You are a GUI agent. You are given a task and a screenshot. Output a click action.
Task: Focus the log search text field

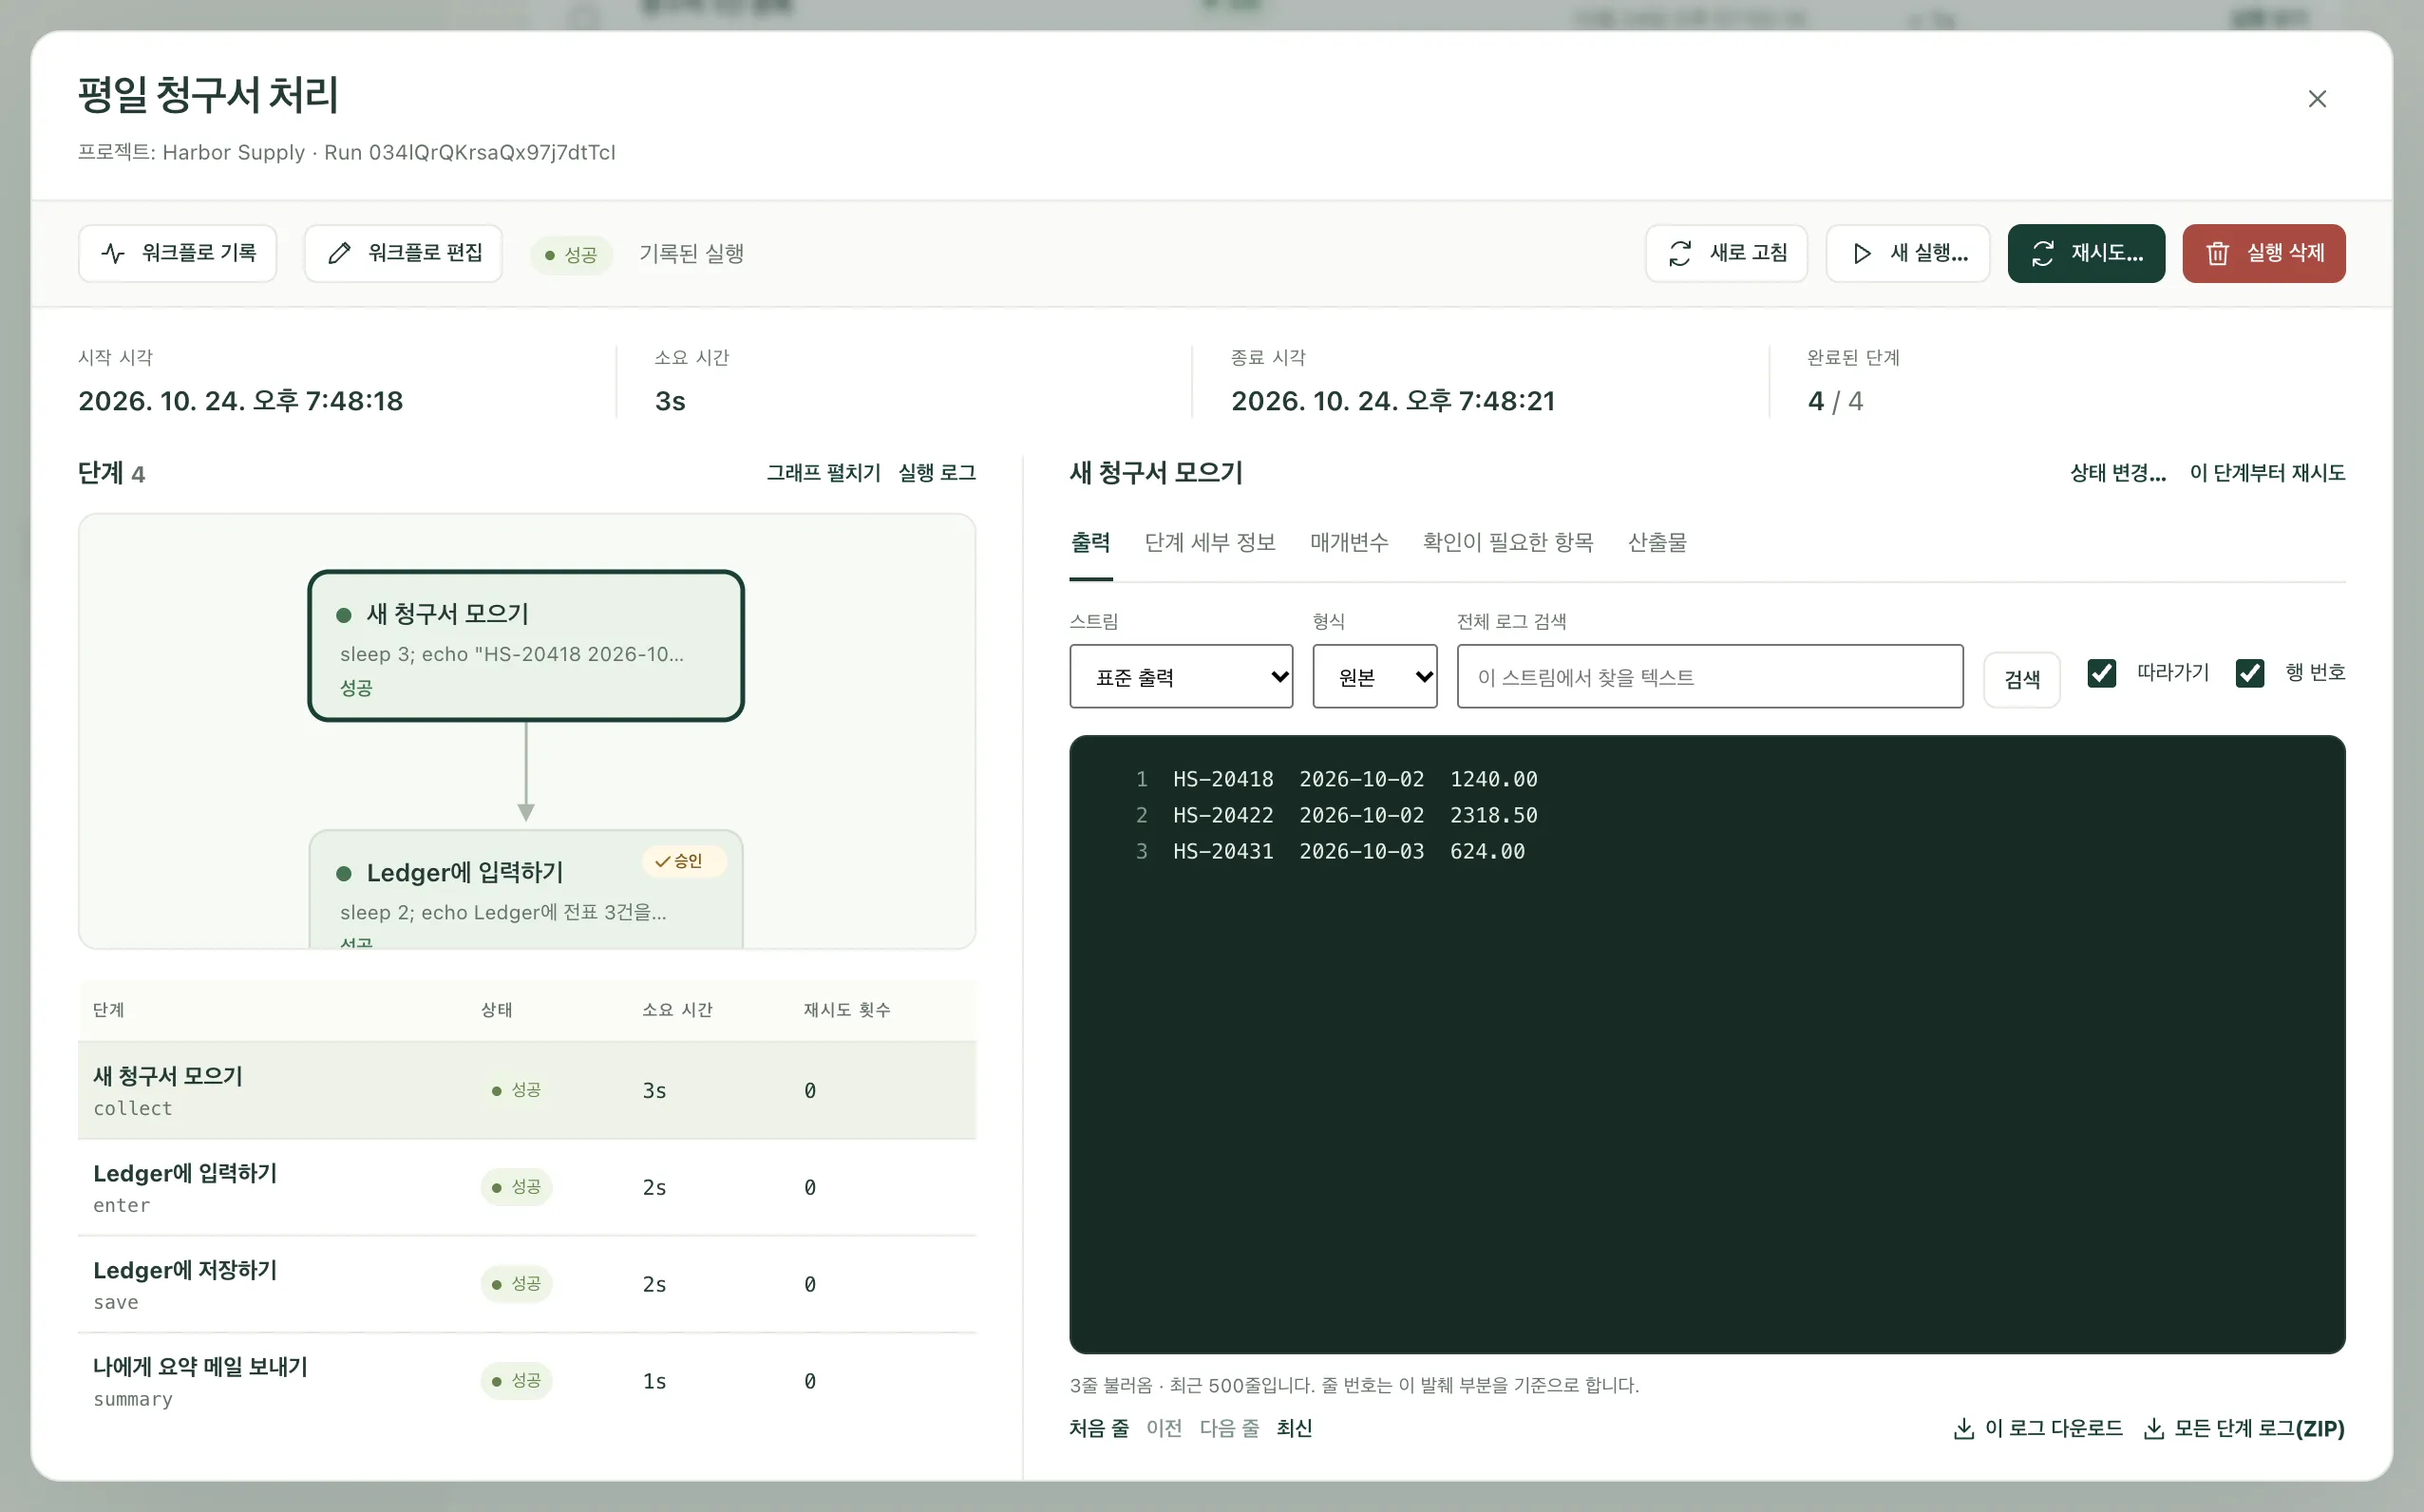(1710, 676)
